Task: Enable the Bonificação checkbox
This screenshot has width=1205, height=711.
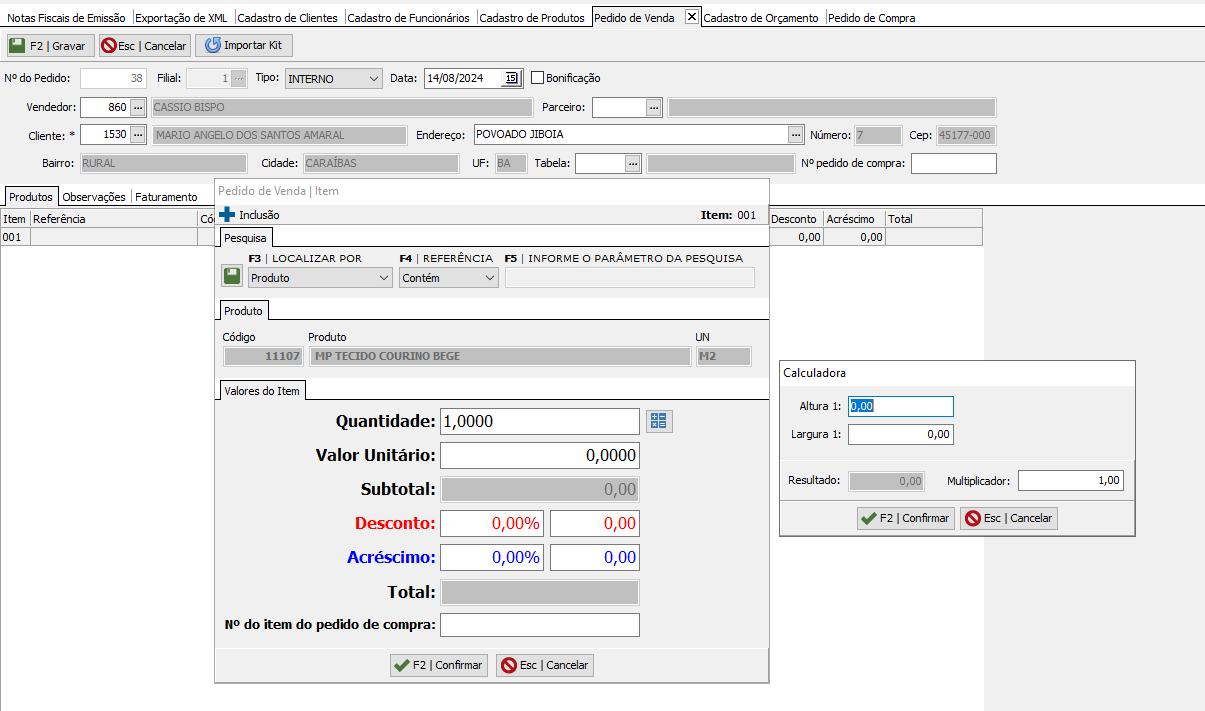Action: click(x=537, y=78)
